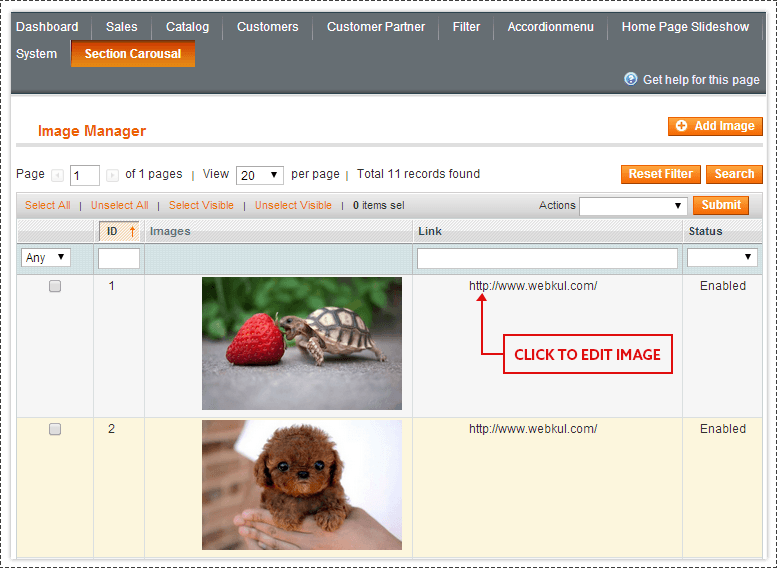Image resolution: width=777 pixels, height=568 pixels.
Task: Go to next page arrow icon
Action: 112,175
